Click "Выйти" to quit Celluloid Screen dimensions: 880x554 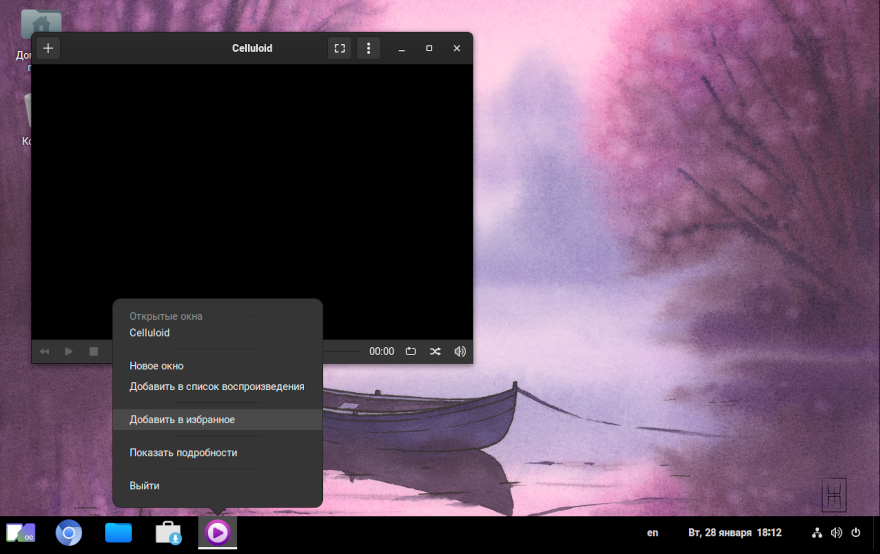pos(144,485)
